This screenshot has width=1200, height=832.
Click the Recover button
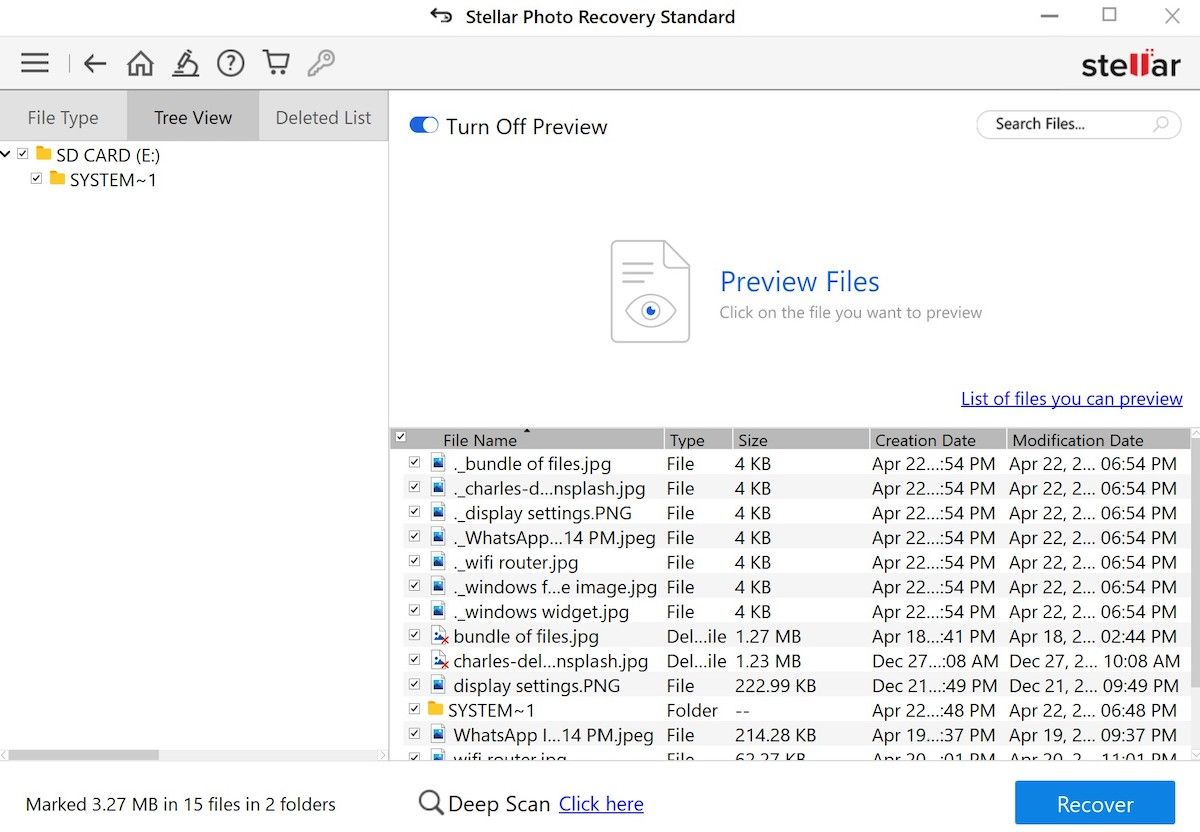[1095, 804]
